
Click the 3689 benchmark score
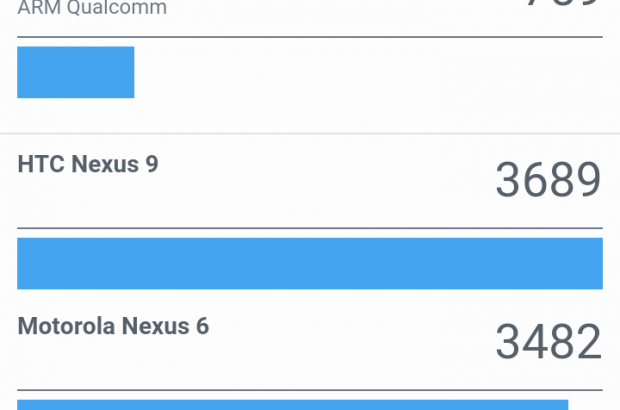coord(548,181)
